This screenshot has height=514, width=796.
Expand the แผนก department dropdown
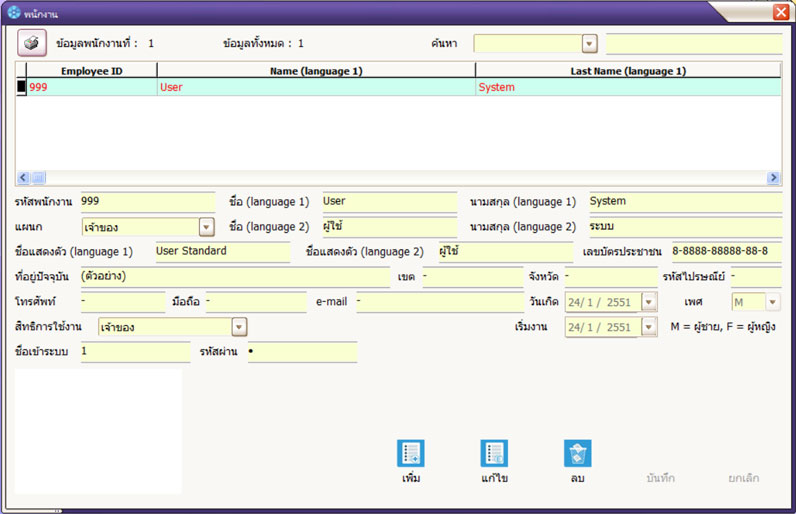click(x=206, y=227)
